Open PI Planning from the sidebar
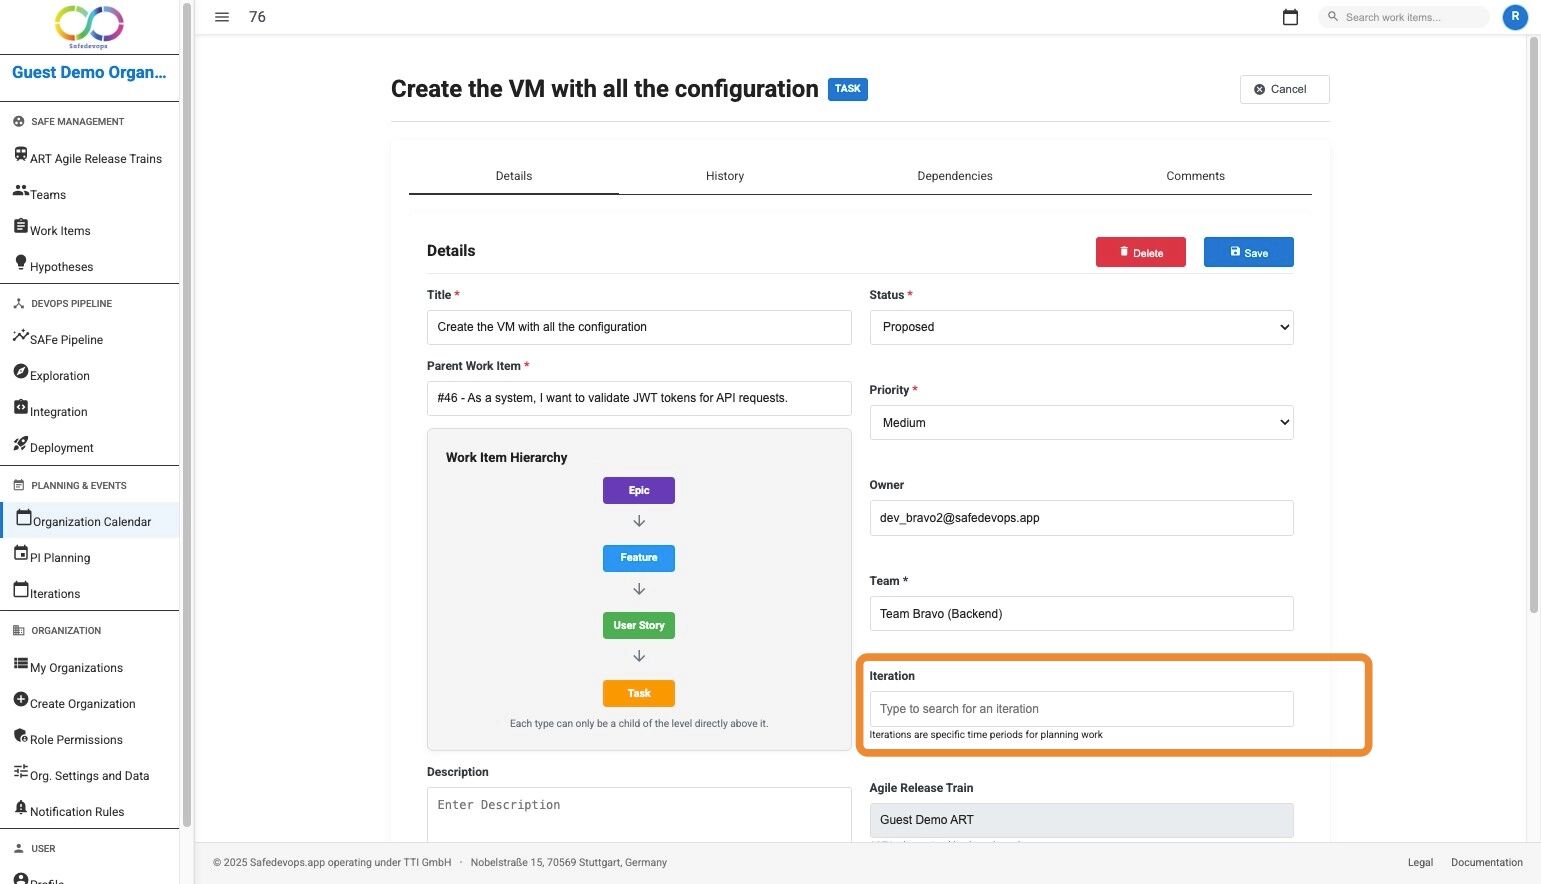 point(59,557)
